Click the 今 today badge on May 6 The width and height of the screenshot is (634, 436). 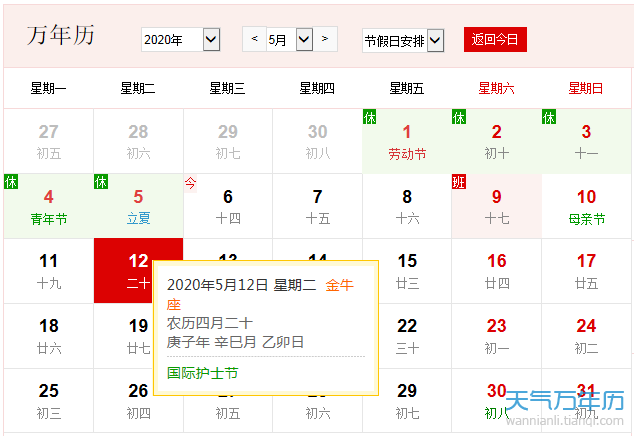[190, 183]
